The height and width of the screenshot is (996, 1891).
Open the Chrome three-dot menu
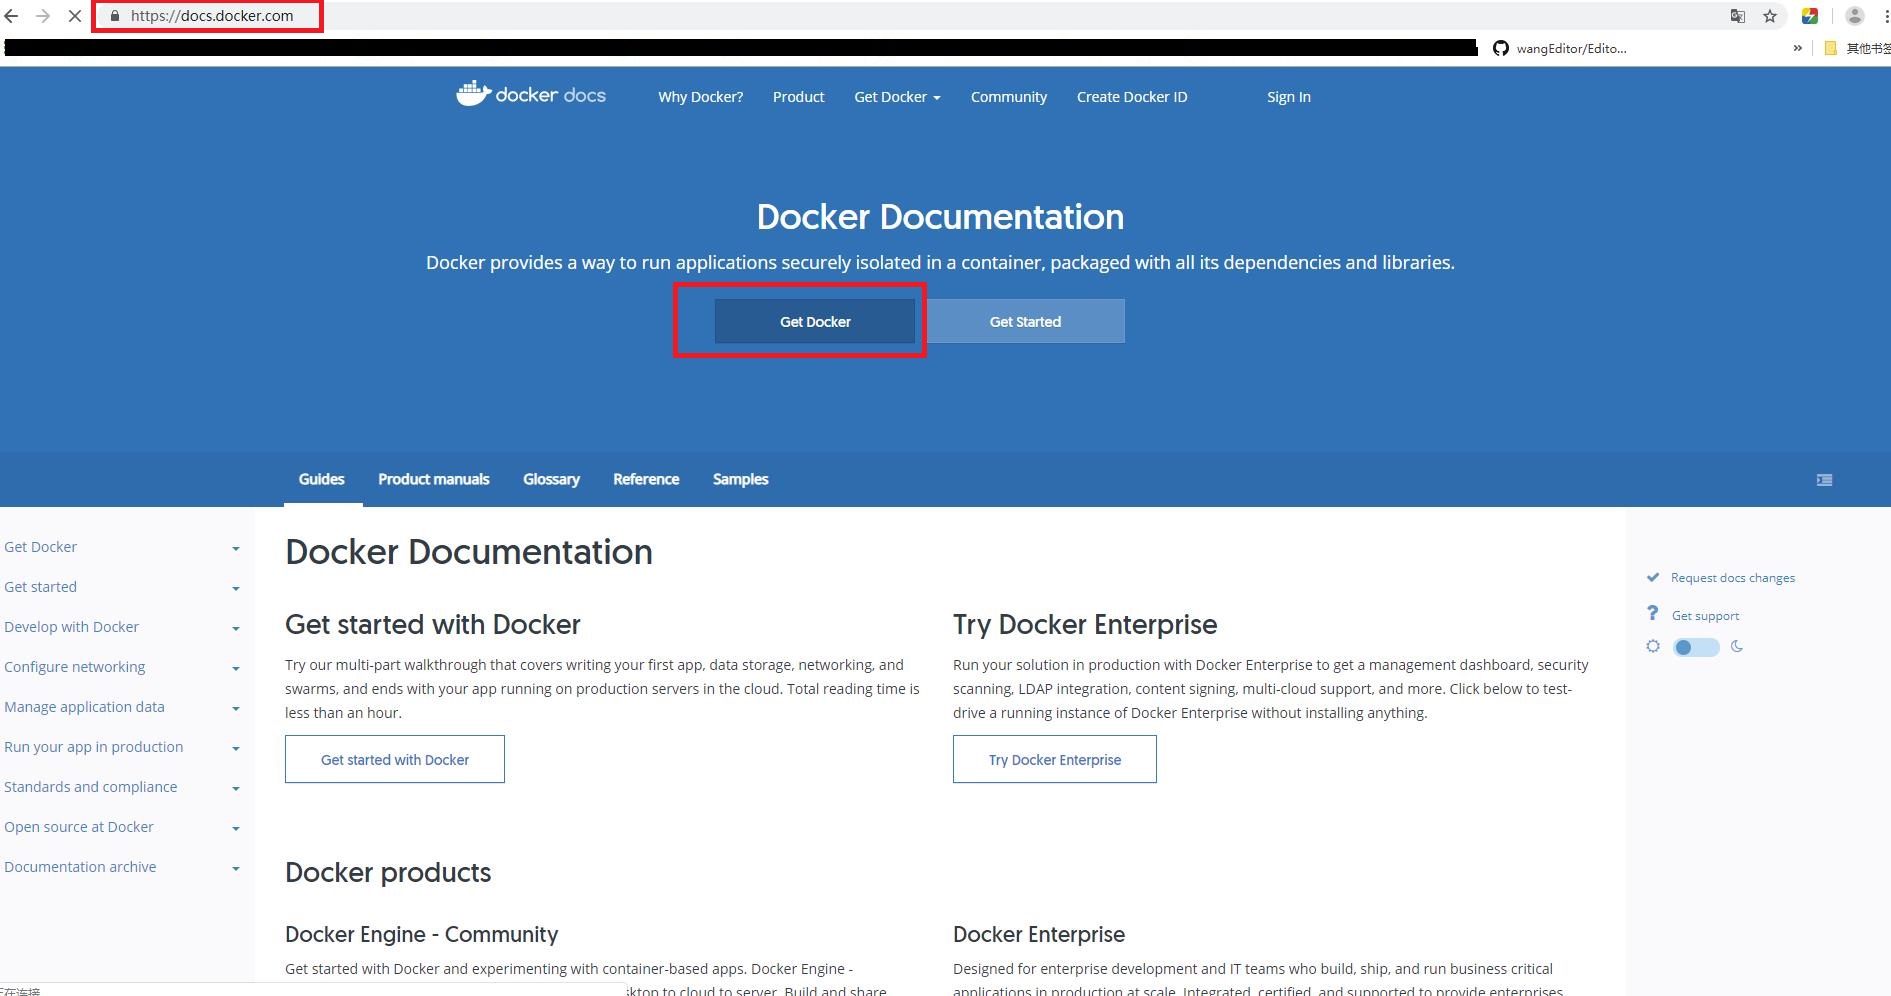[1886, 16]
